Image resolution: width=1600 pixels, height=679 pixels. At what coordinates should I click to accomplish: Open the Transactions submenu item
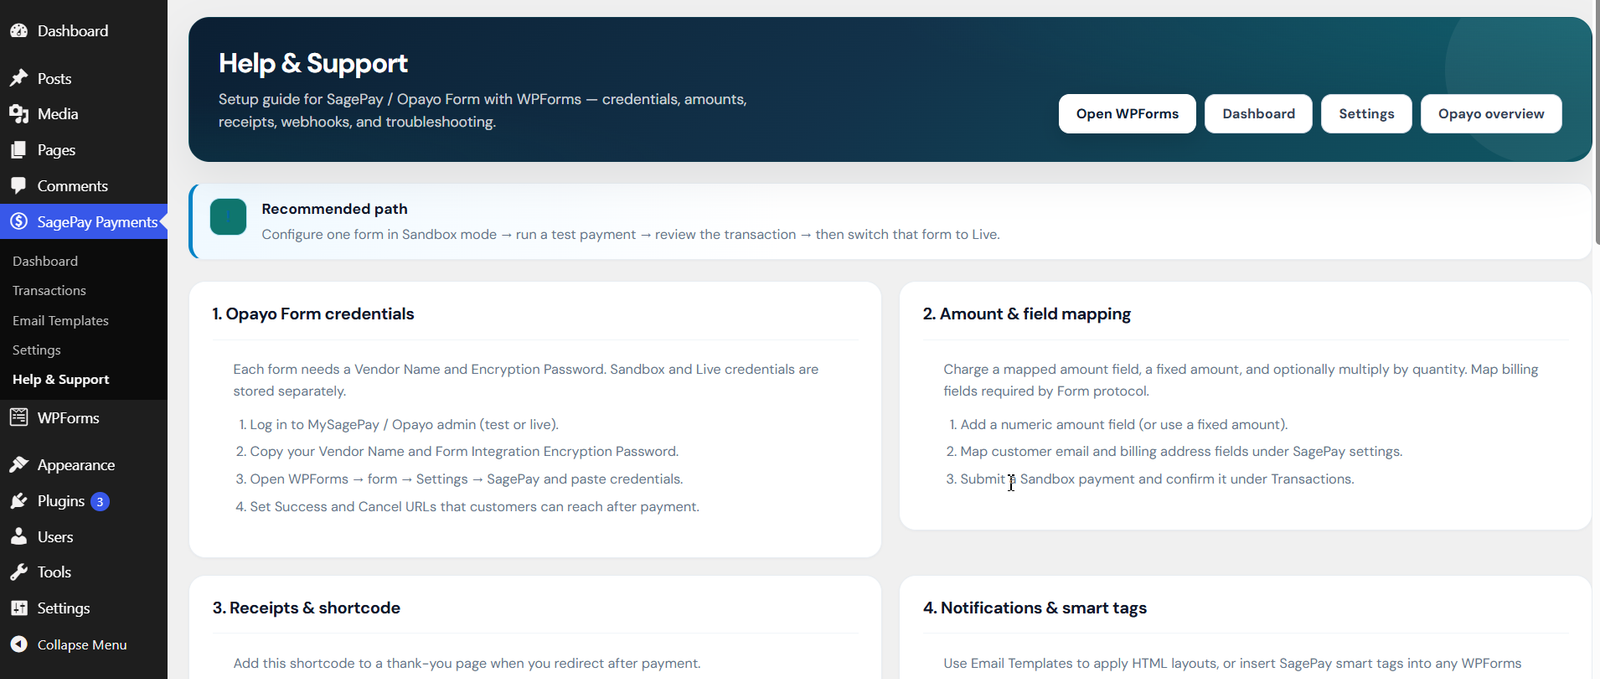49,291
